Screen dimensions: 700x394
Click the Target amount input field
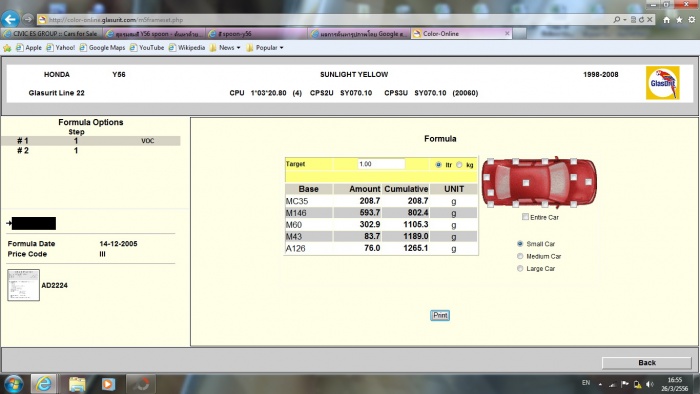[381, 164]
